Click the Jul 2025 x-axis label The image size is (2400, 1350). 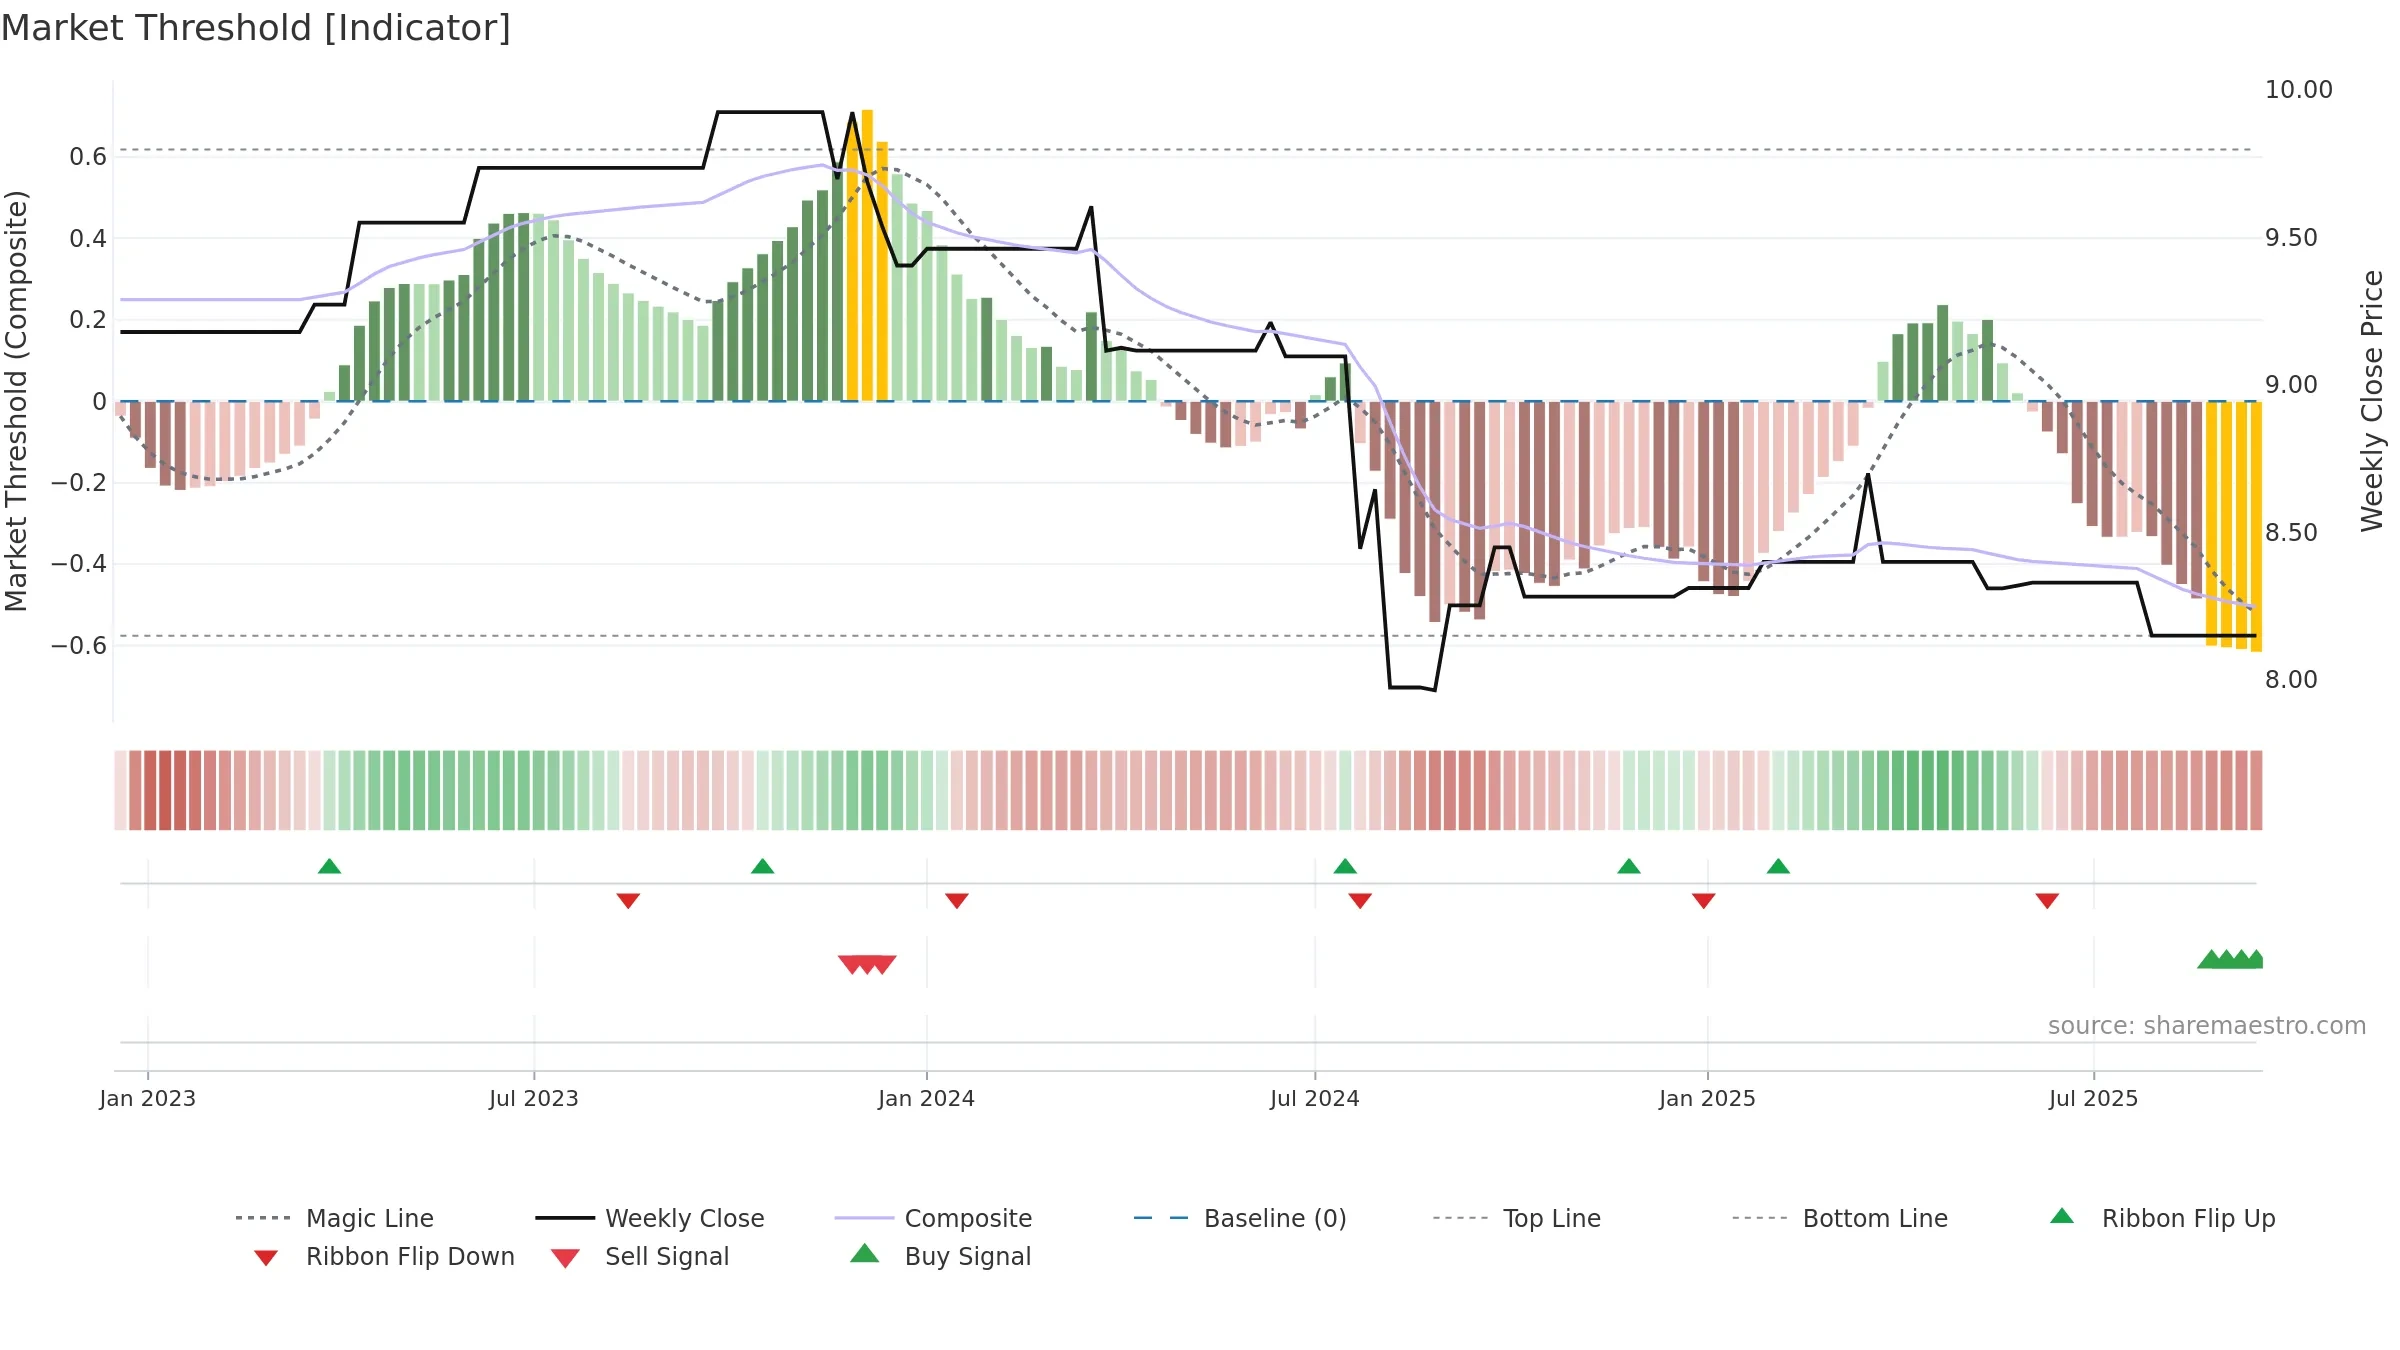[x=2094, y=1098]
